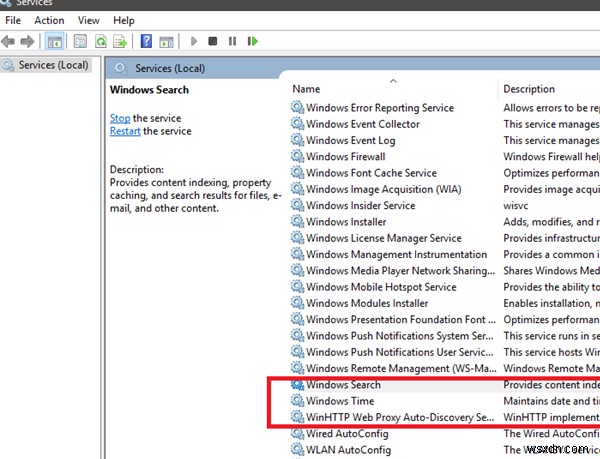Click the Restart the service link
The width and height of the screenshot is (600, 459).
click(x=125, y=131)
